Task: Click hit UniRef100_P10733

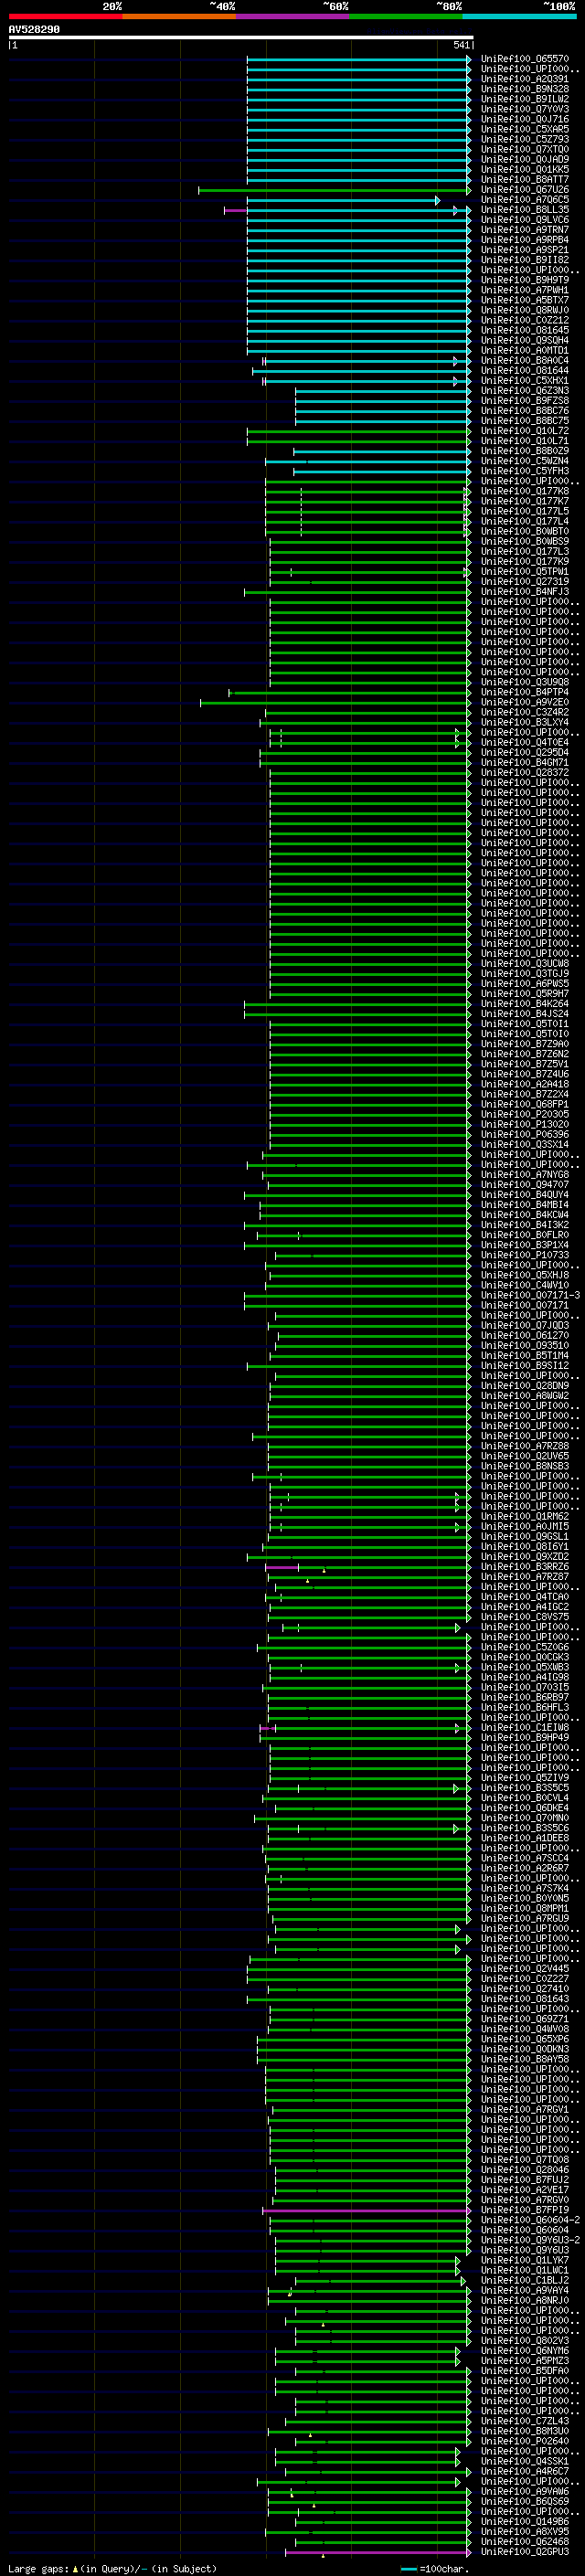Action: tap(525, 1255)
